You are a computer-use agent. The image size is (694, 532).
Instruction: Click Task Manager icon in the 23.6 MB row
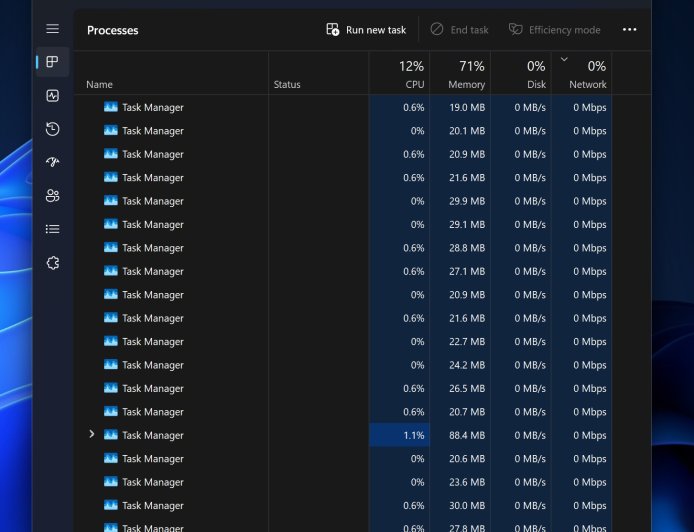click(x=111, y=482)
